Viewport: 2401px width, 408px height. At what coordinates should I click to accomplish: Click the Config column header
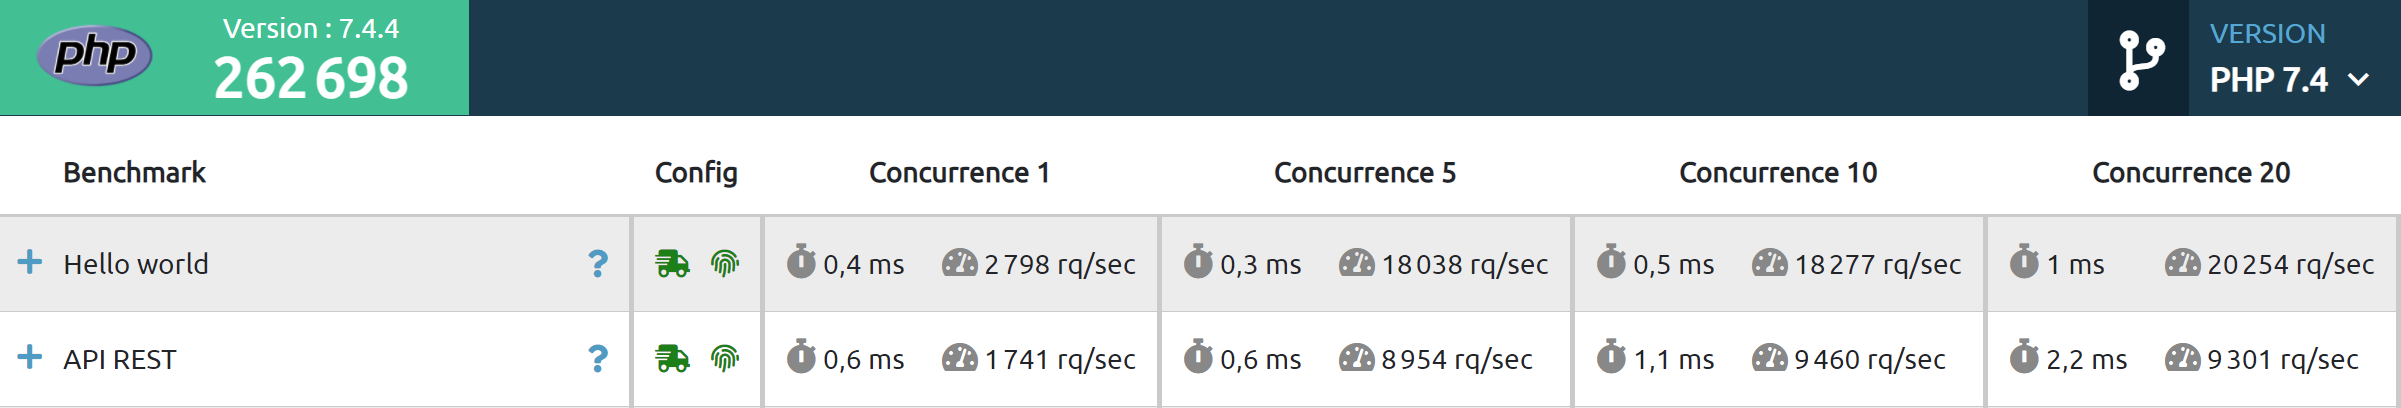pos(696,173)
